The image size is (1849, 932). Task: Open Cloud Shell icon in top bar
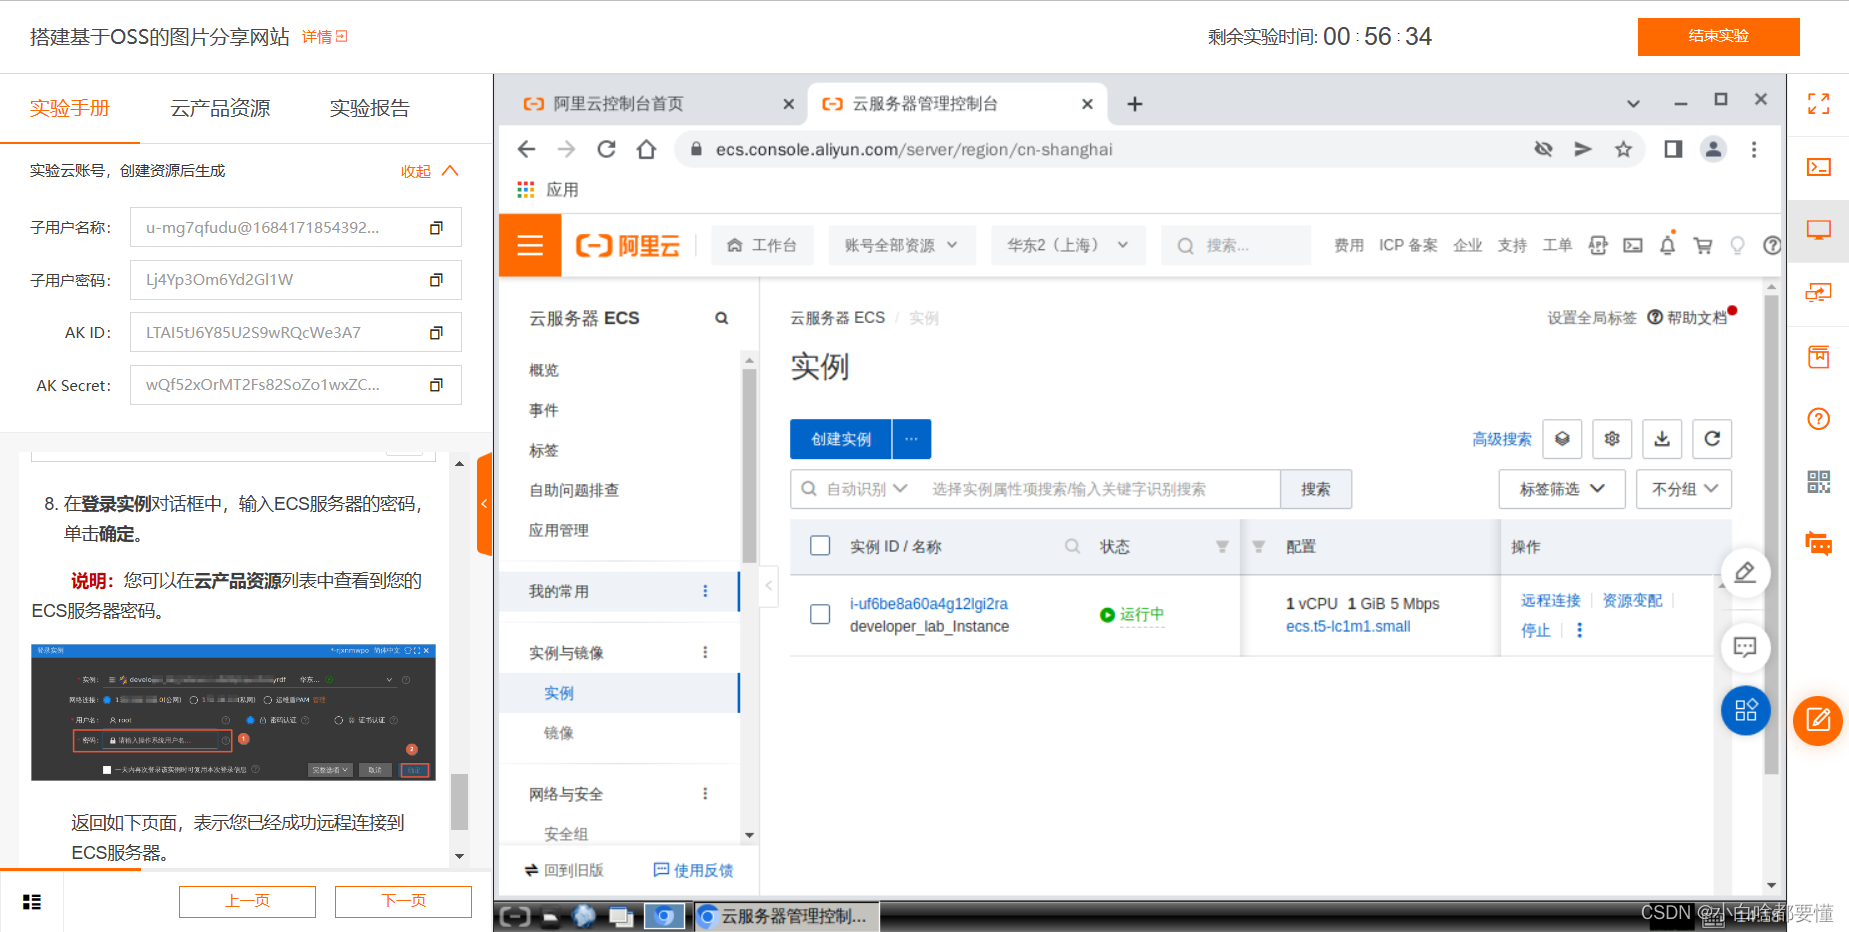coord(1633,245)
